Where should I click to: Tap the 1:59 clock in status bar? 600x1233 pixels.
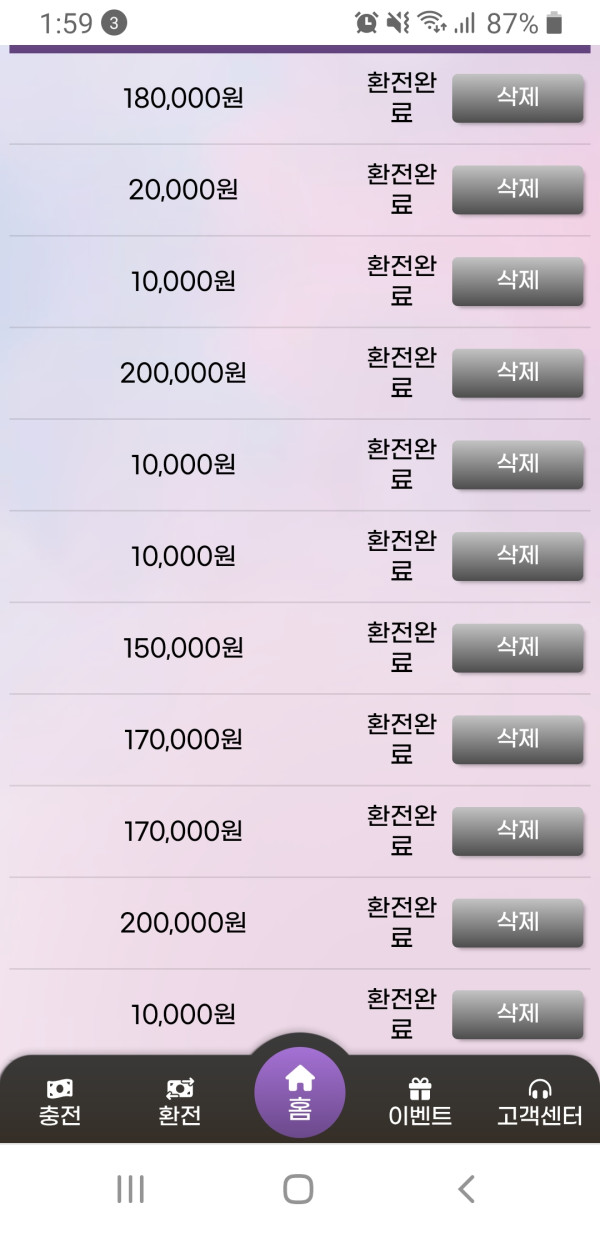(x=66, y=24)
